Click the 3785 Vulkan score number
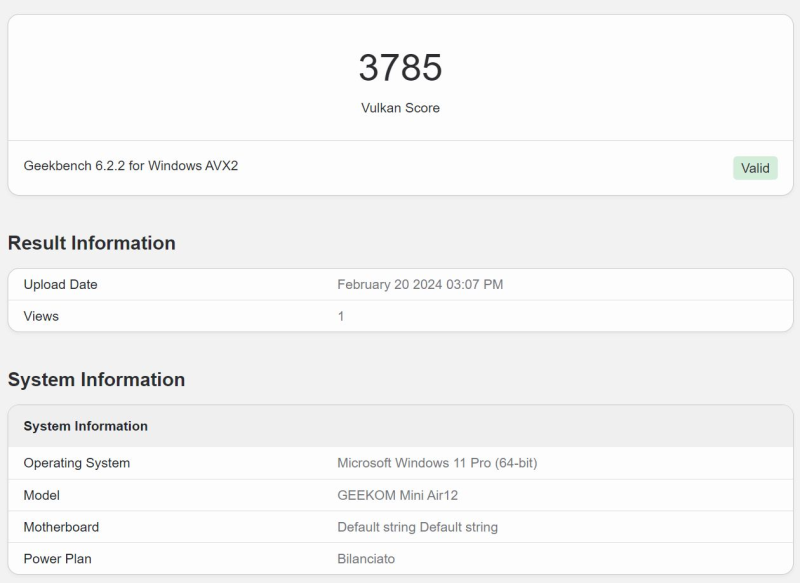 point(400,68)
